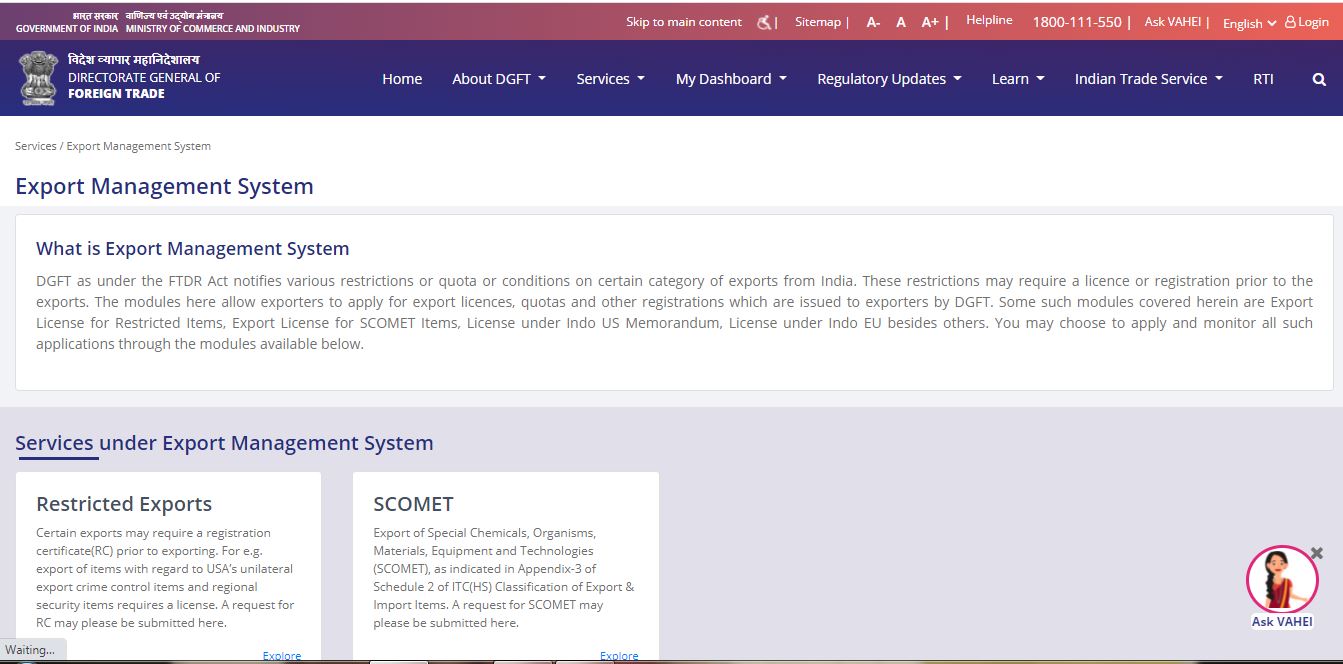This screenshot has width=1343, height=664.
Task: Open the Sitemap link
Action: coord(817,21)
